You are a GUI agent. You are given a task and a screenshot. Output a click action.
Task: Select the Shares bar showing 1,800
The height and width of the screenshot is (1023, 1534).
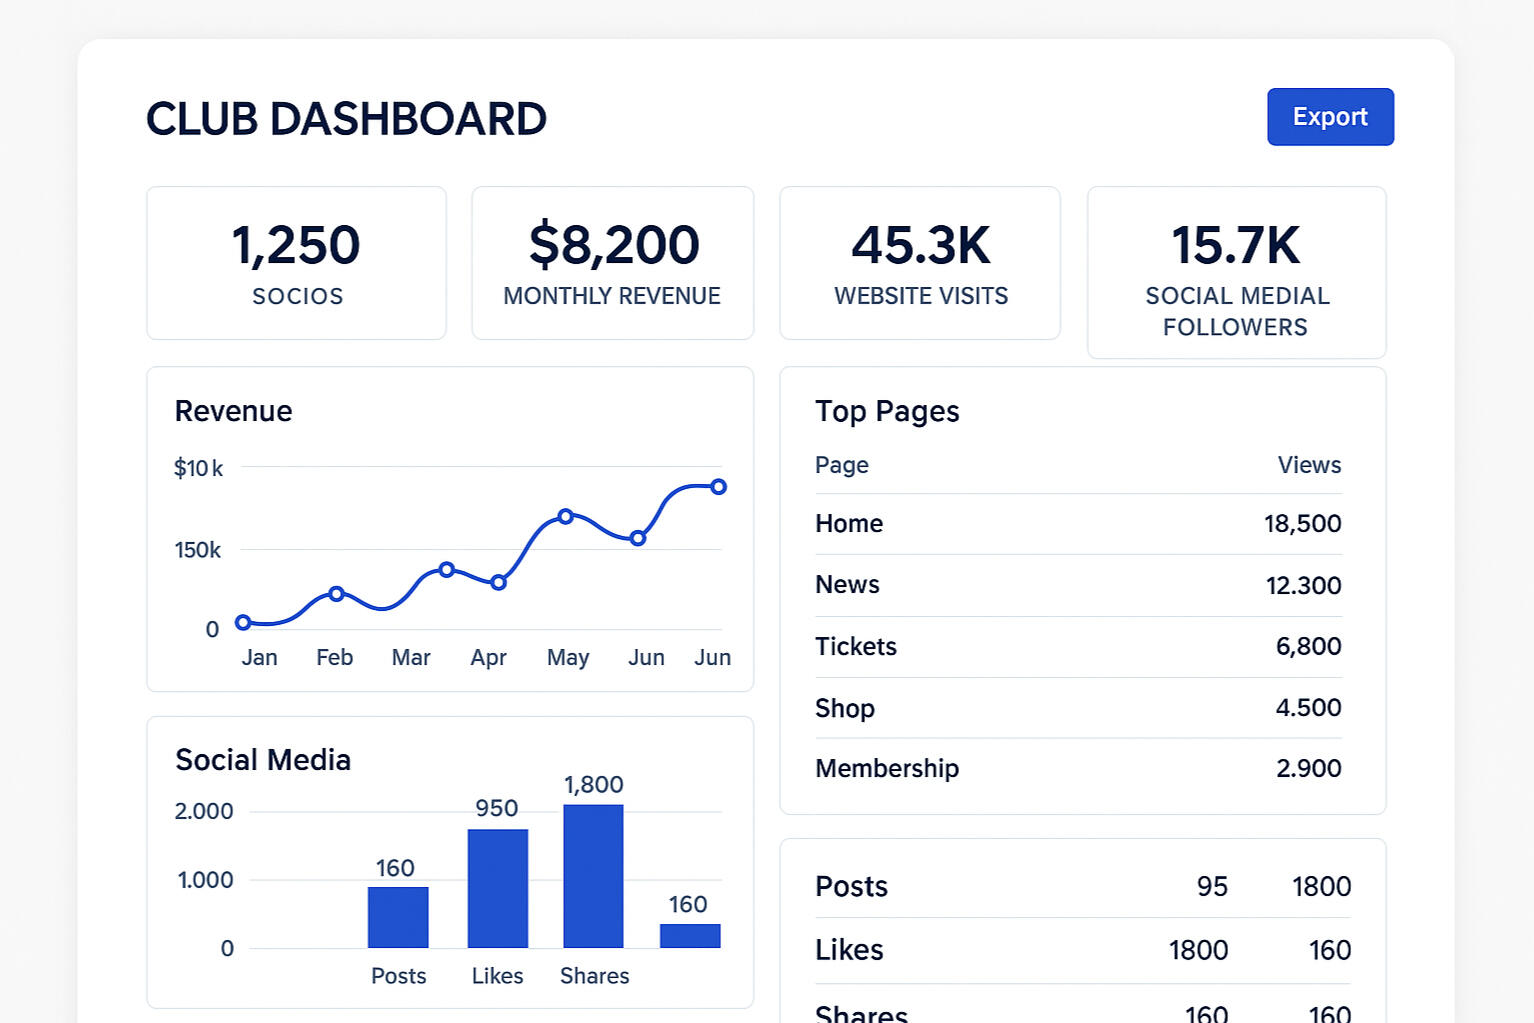point(593,876)
